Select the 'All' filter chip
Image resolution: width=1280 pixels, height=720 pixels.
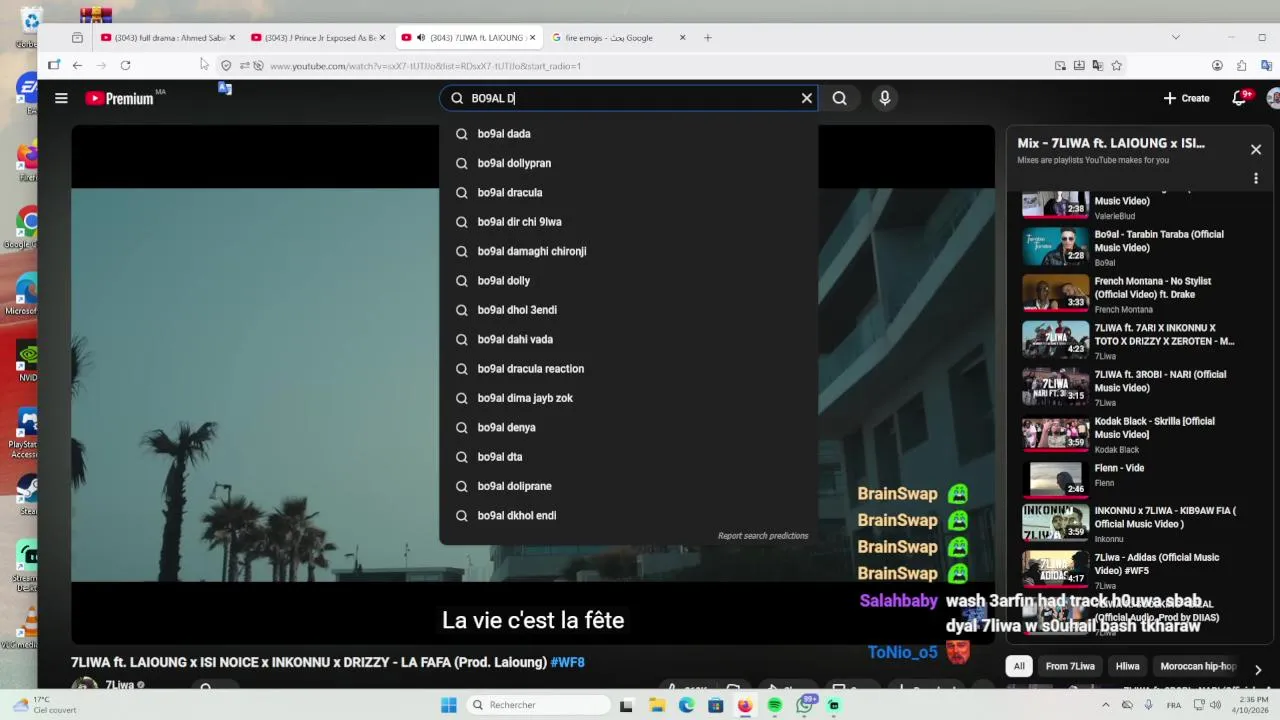click(x=1019, y=666)
